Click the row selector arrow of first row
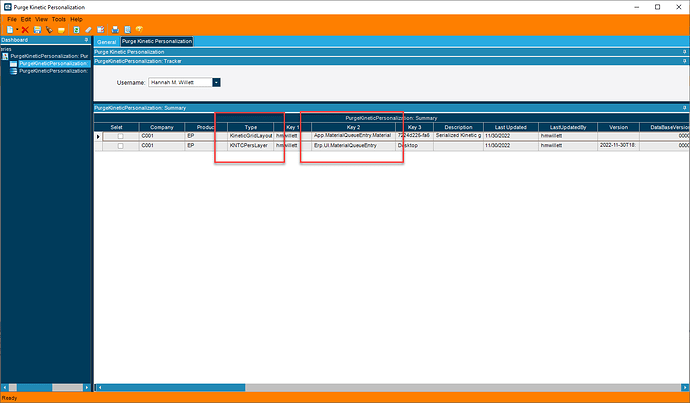The width and height of the screenshot is (690, 403). (98, 136)
